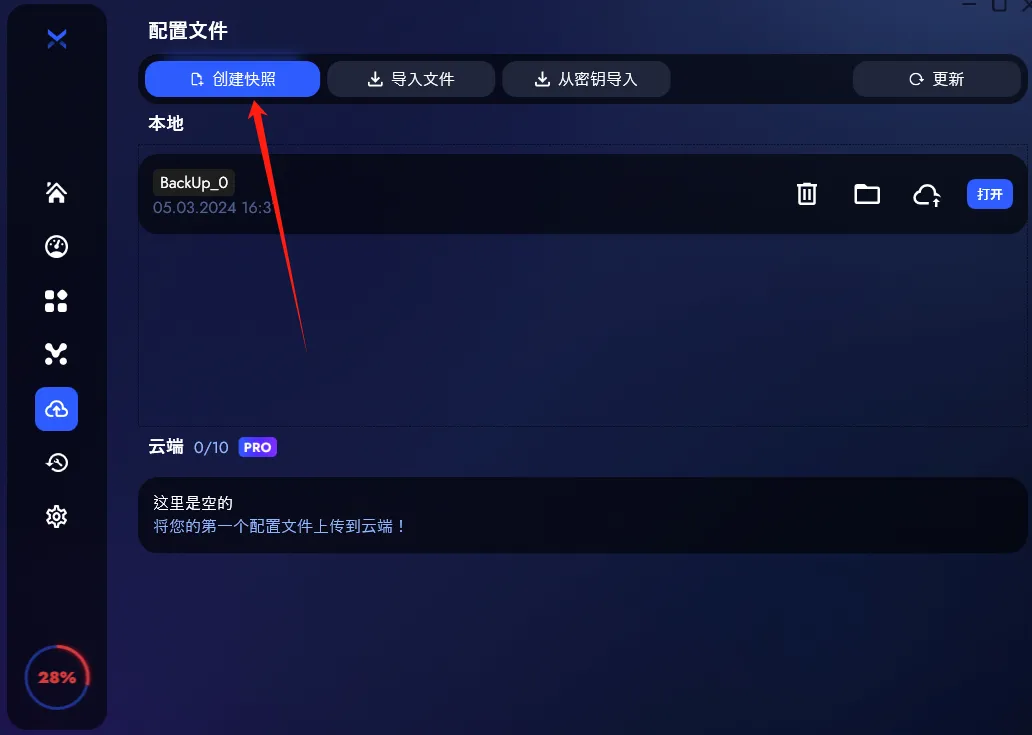Click the 28% circular usage indicator
The width and height of the screenshot is (1032, 735).
tap(57, 677)
